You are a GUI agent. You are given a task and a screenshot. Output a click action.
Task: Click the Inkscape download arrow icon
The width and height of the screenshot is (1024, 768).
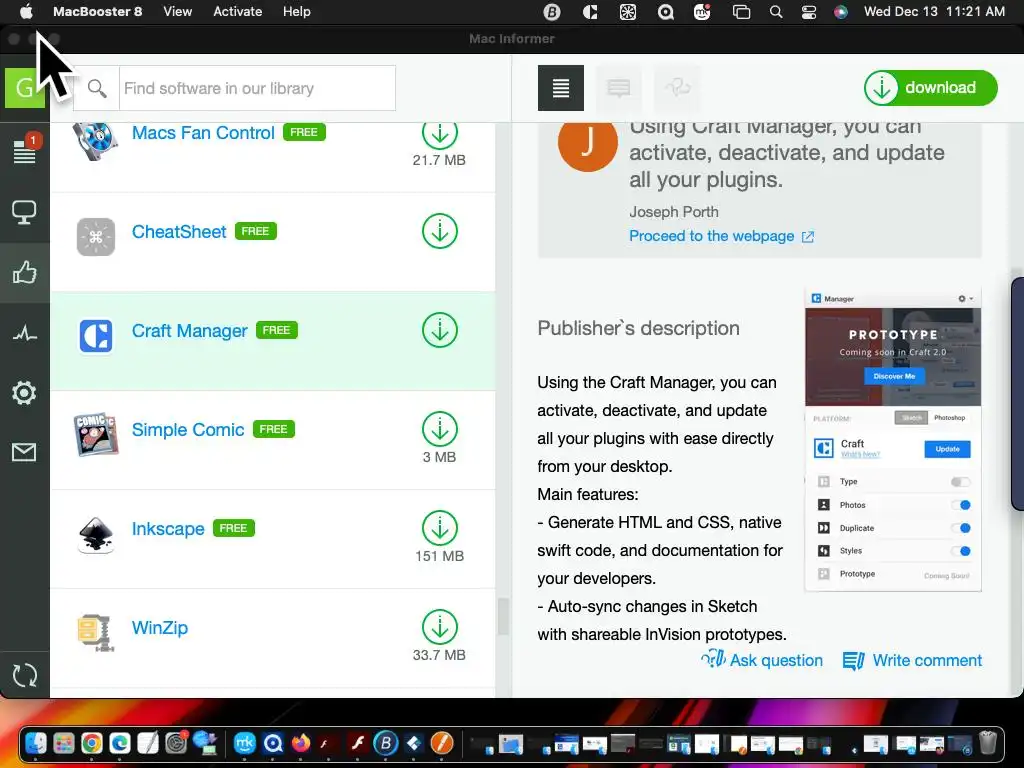tap(440, 528)
